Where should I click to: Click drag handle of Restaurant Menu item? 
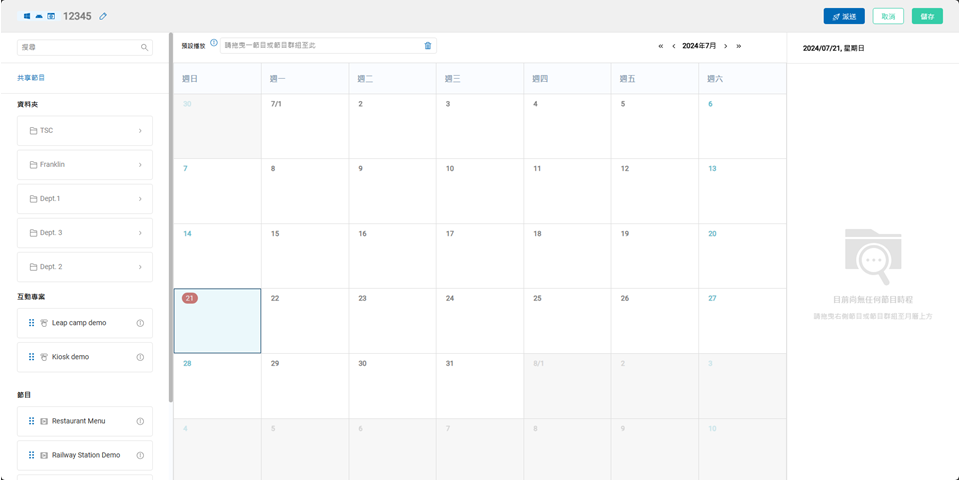point(31,421)
